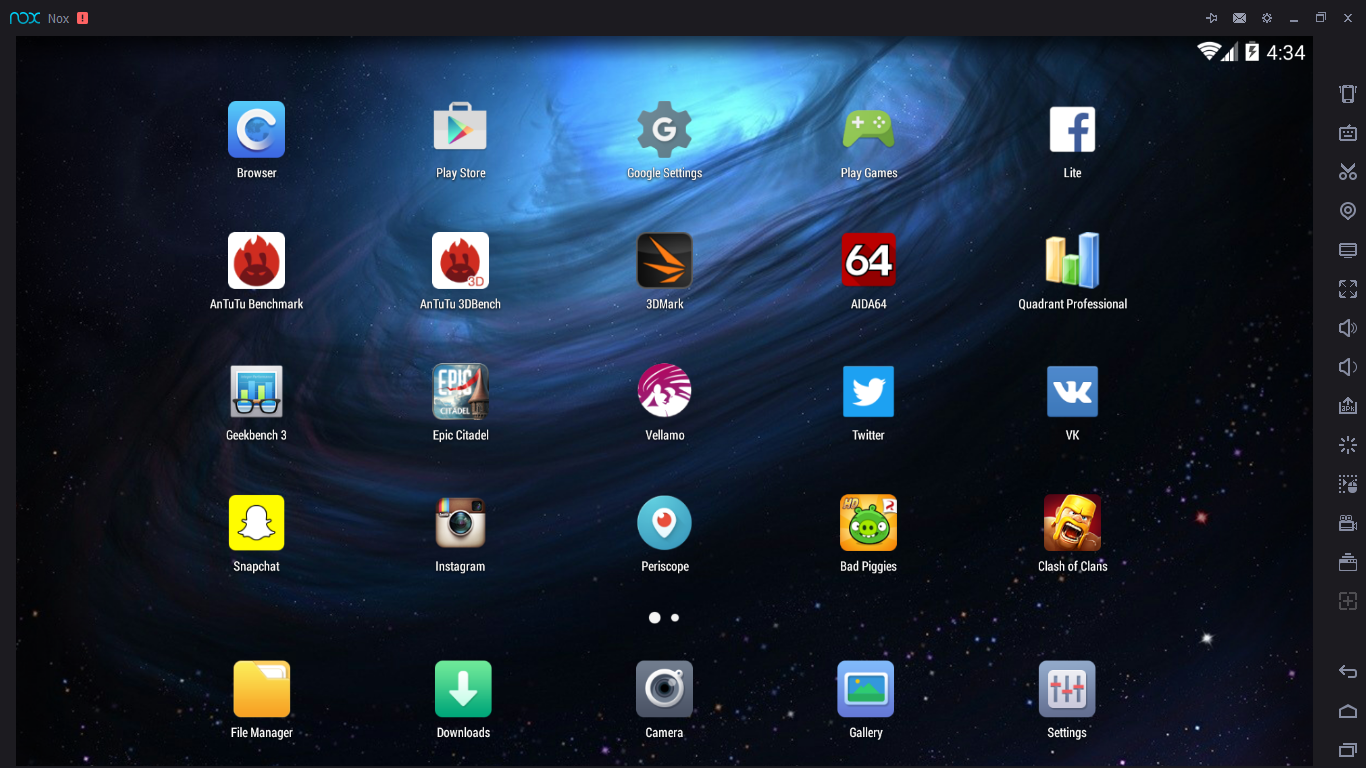Open Nox system settings gear in title bar

1267,18
